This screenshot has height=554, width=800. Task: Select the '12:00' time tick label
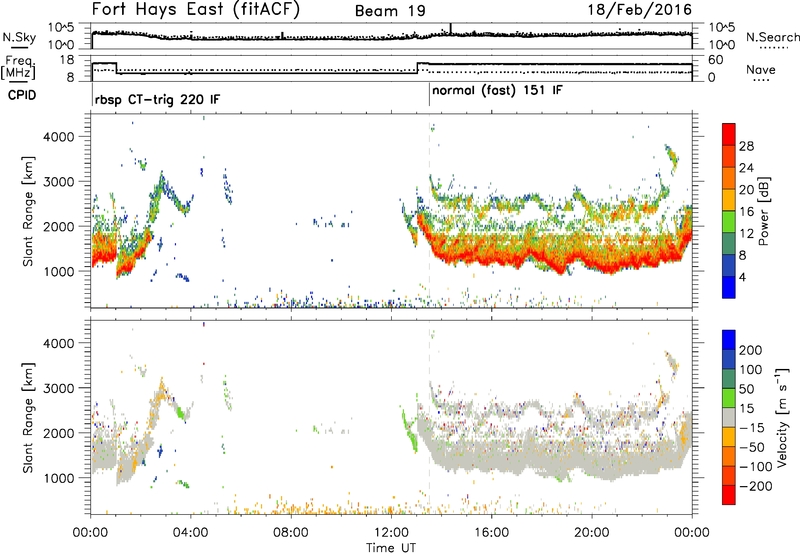pyautogui.click(x=391, y=533)
